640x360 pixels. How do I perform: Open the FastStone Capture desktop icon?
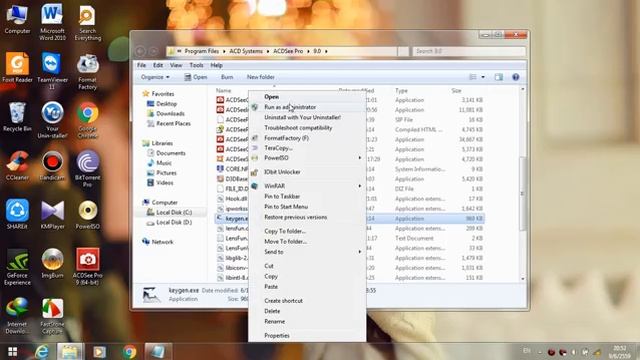click(x=52, y=315)
